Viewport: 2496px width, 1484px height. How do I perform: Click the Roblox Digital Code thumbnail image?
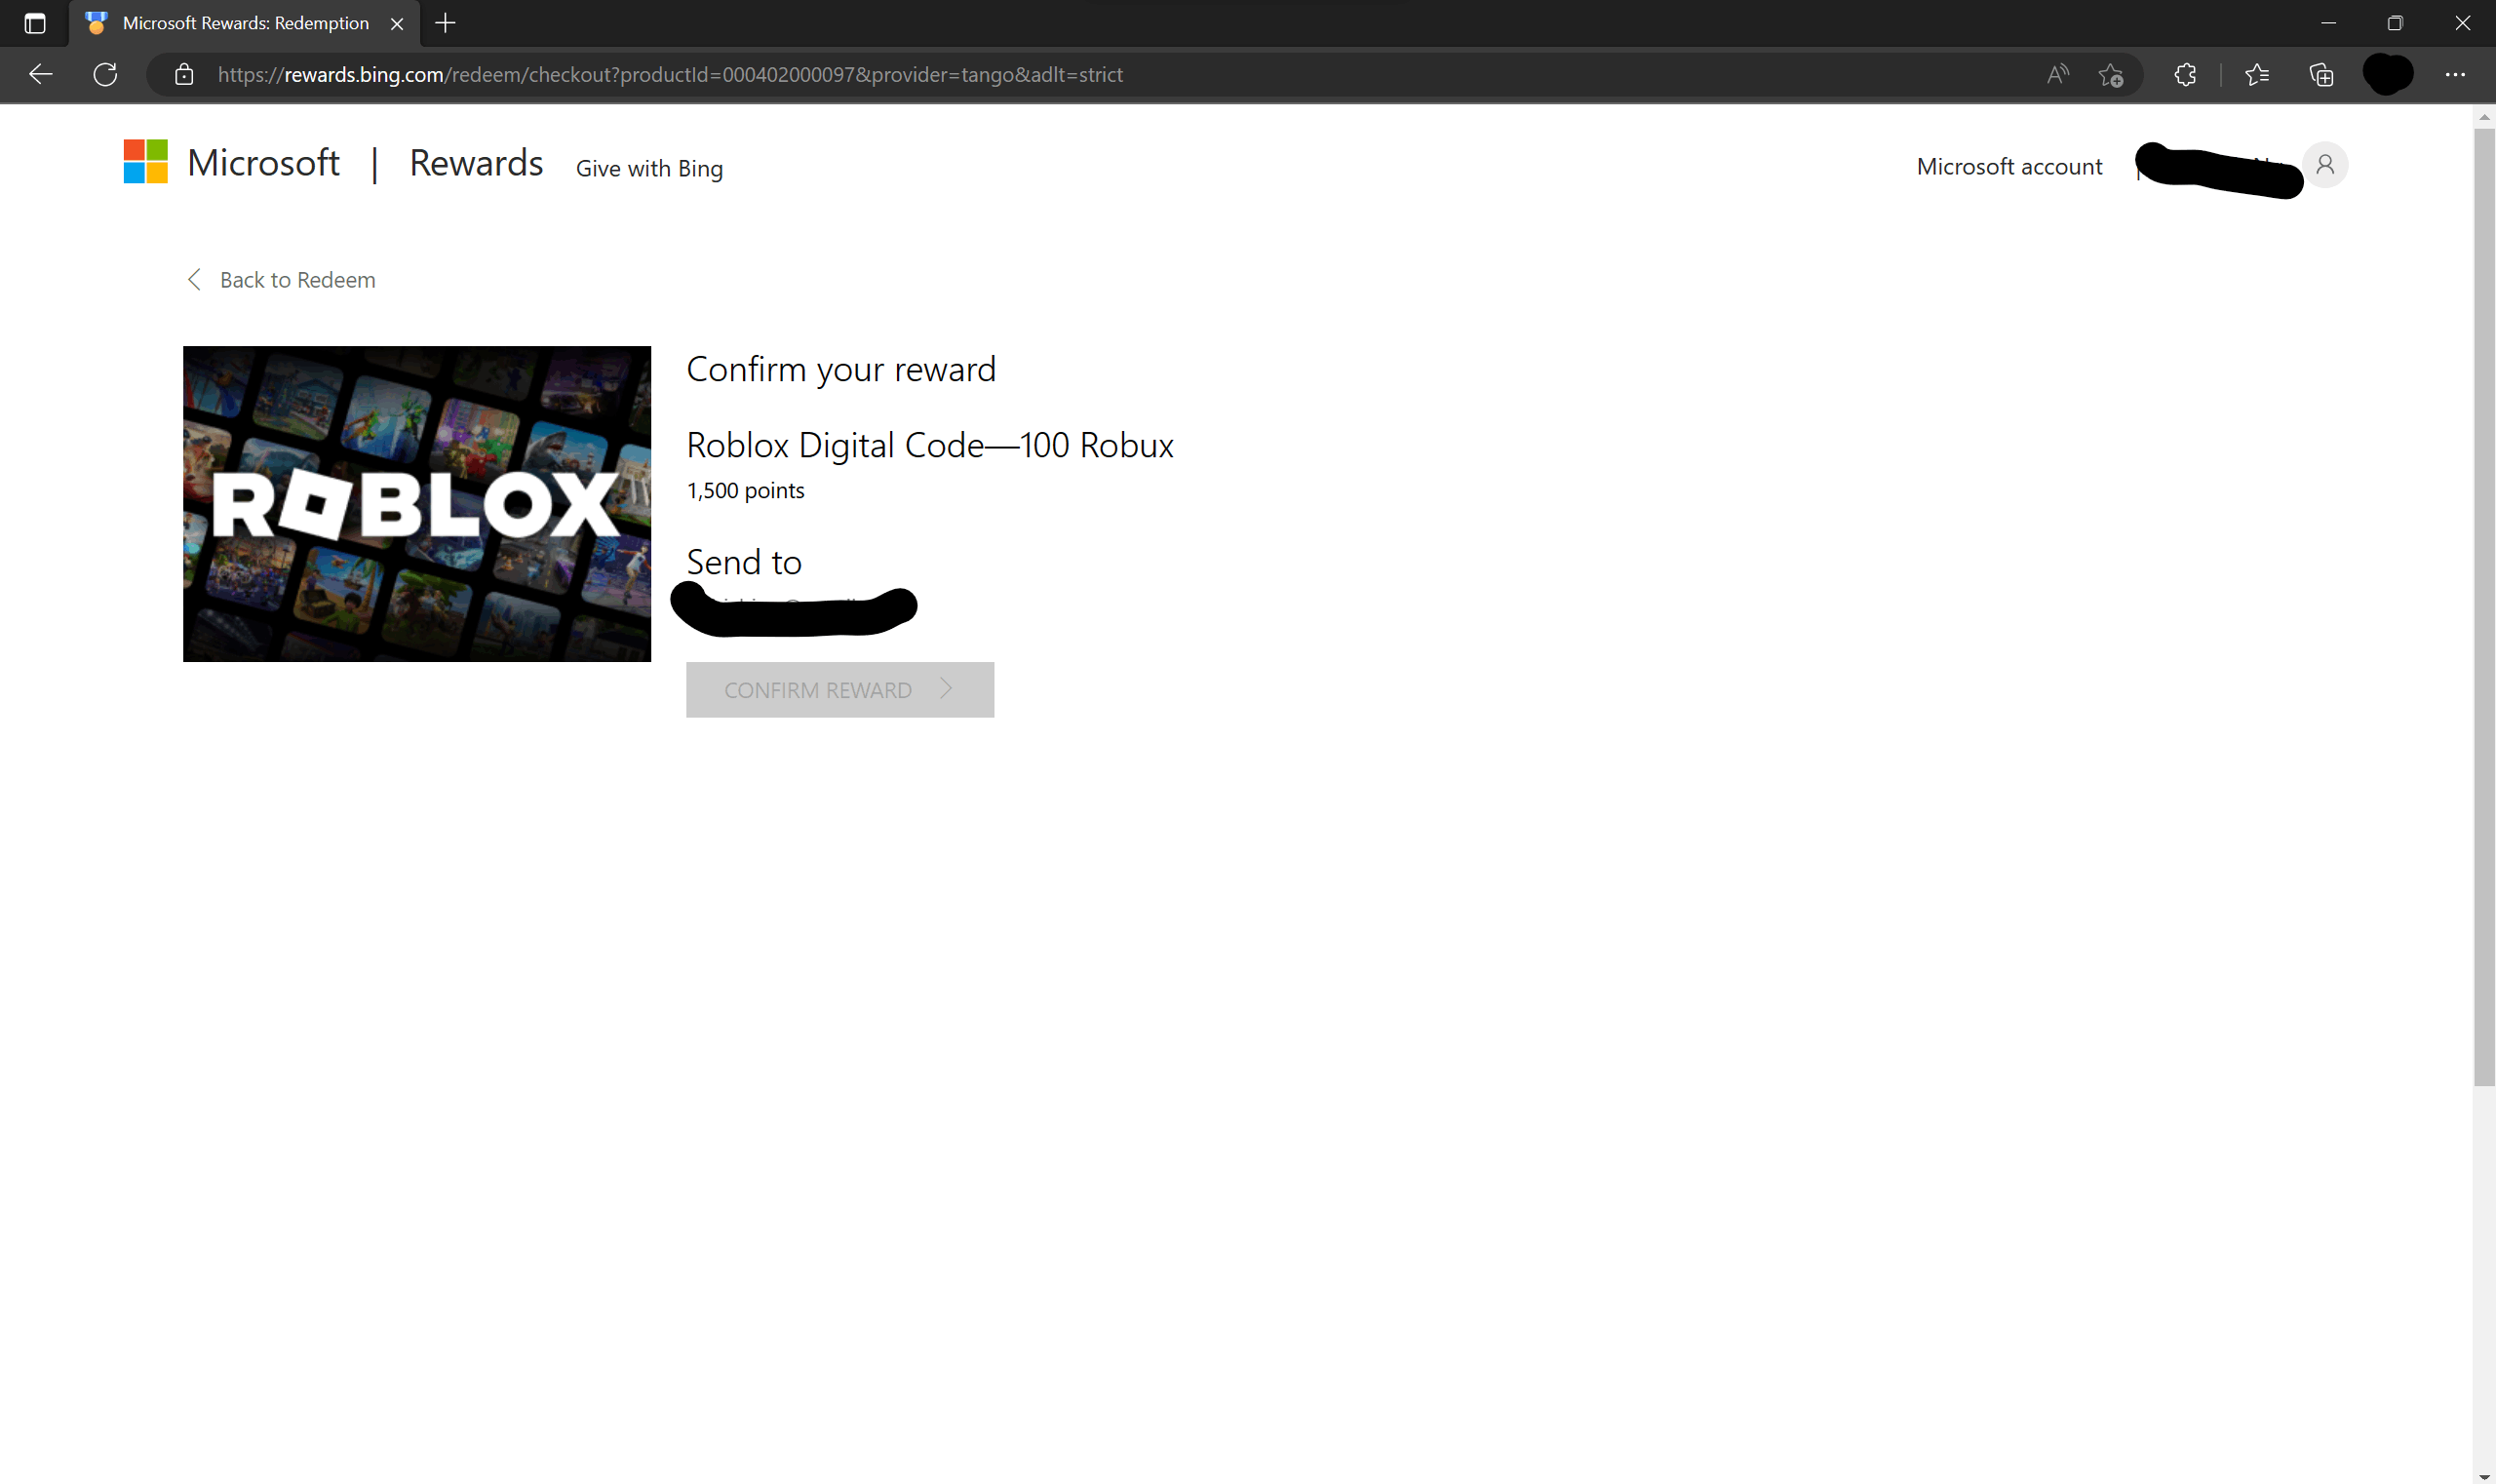click(417, 503)
